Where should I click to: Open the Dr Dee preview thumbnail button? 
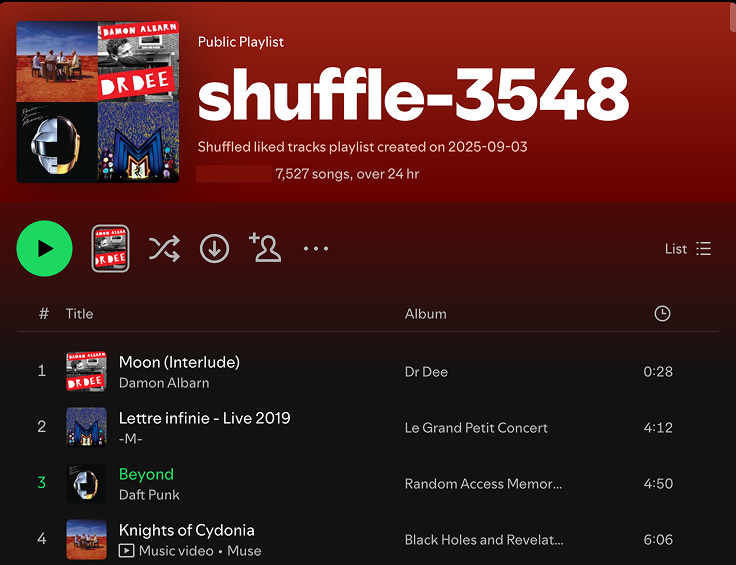pos(110,248)
